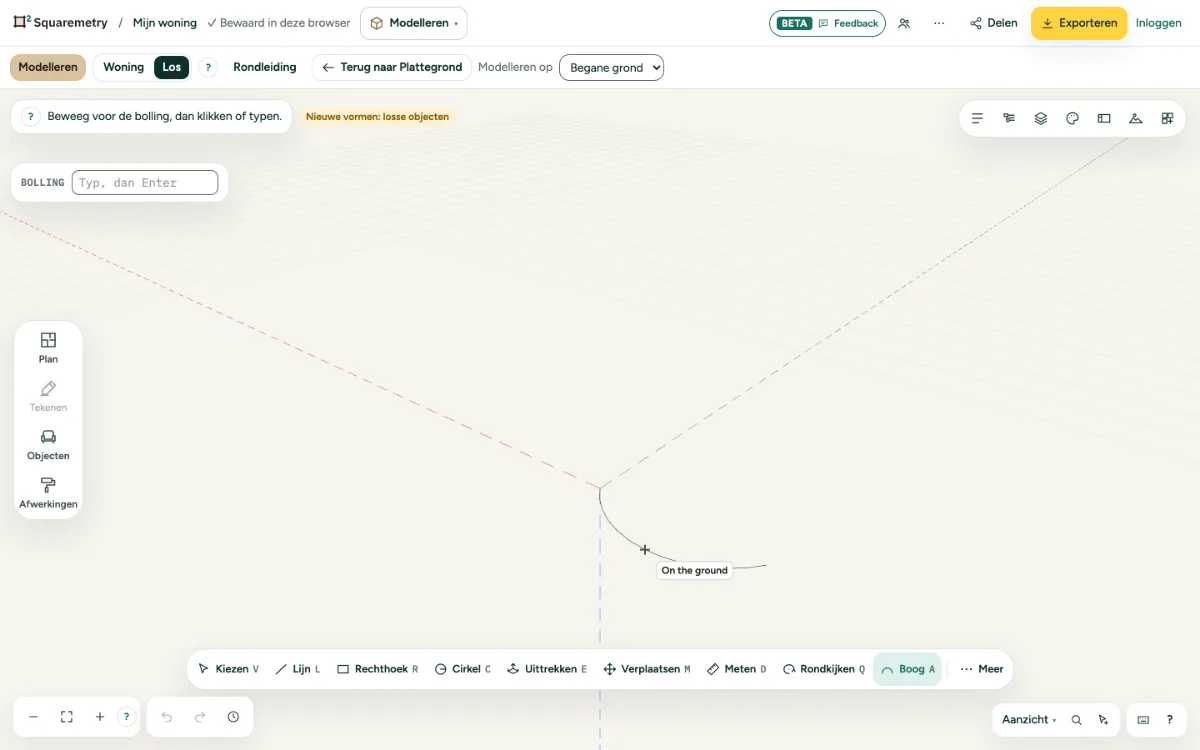Click the mountain landscape icon
The width and height of the screenshot is (1200, 750).
pos(1136,118)
